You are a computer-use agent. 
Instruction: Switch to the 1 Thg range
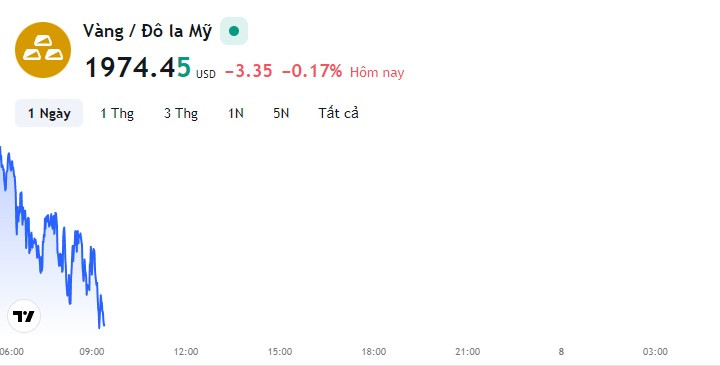click(x=117, y=113)
